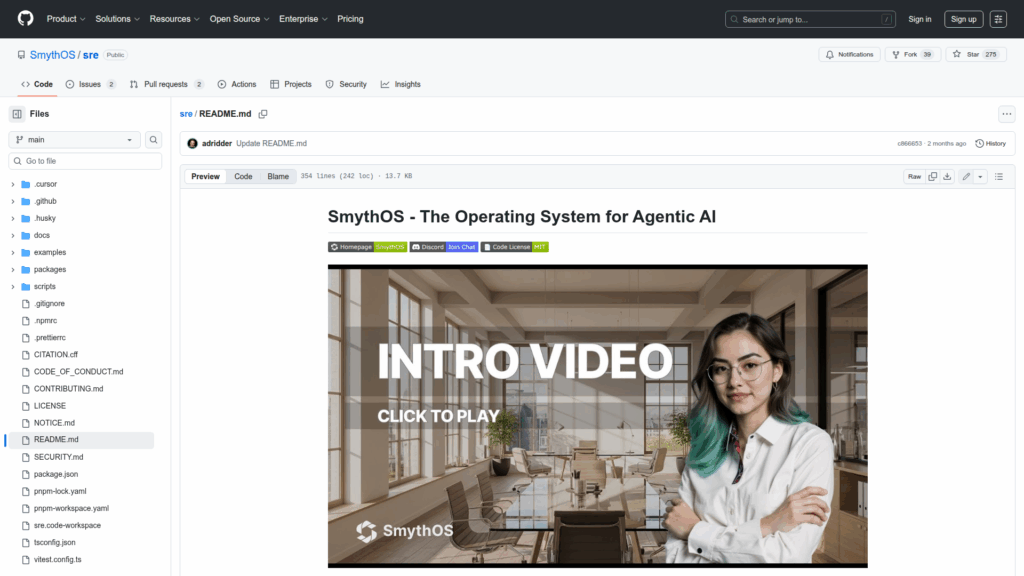Open the Enterprise menu

click(x=303, y=19)
